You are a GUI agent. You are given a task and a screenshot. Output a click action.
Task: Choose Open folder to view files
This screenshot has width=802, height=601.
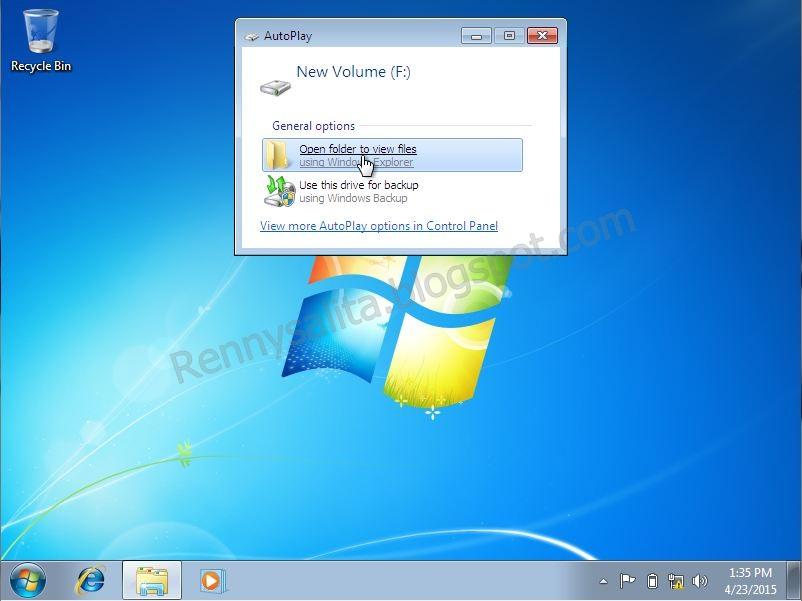(x=392, y=155)
